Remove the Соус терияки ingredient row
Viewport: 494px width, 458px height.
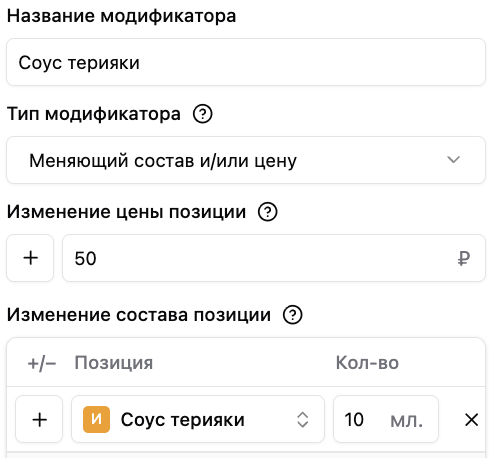pyautogui.click(x=471, y=420)
